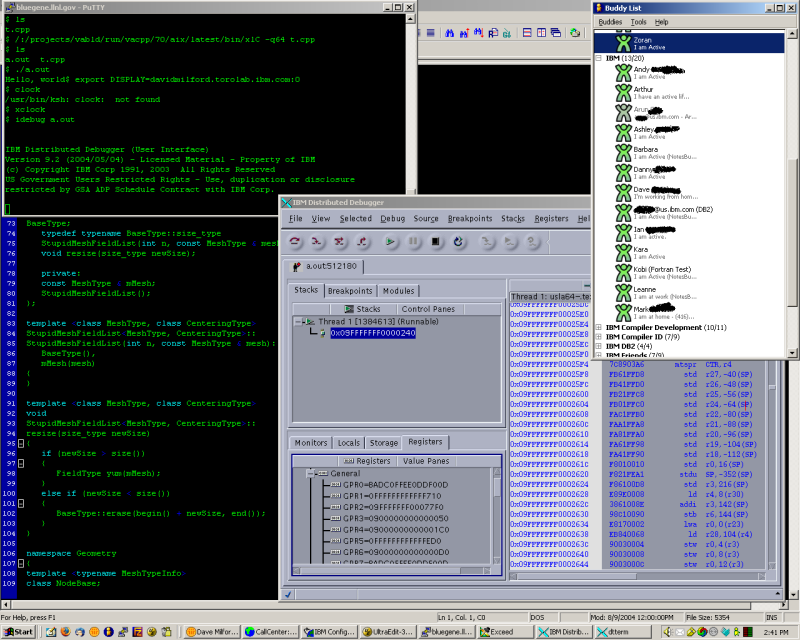The image size is (800, 640).
Task: Expand the IBM DB2 buddy group
Action: click(x=598, y=346)
